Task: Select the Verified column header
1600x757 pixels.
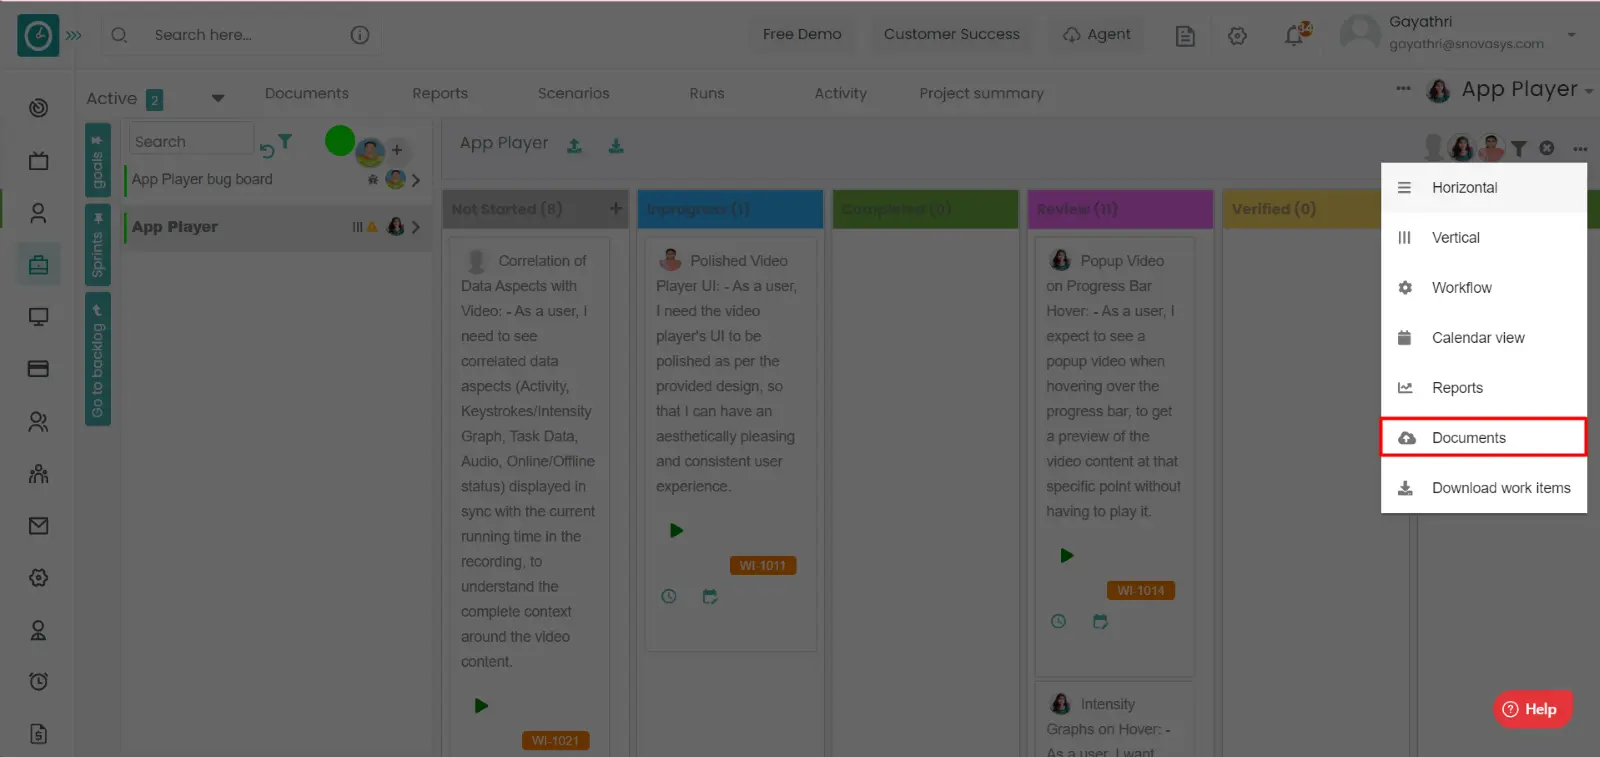Action: click(1303, 209)
